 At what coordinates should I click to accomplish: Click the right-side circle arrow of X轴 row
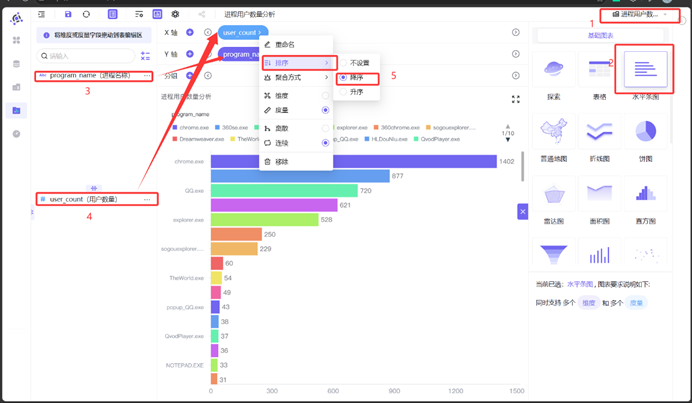tap(515, 32)
